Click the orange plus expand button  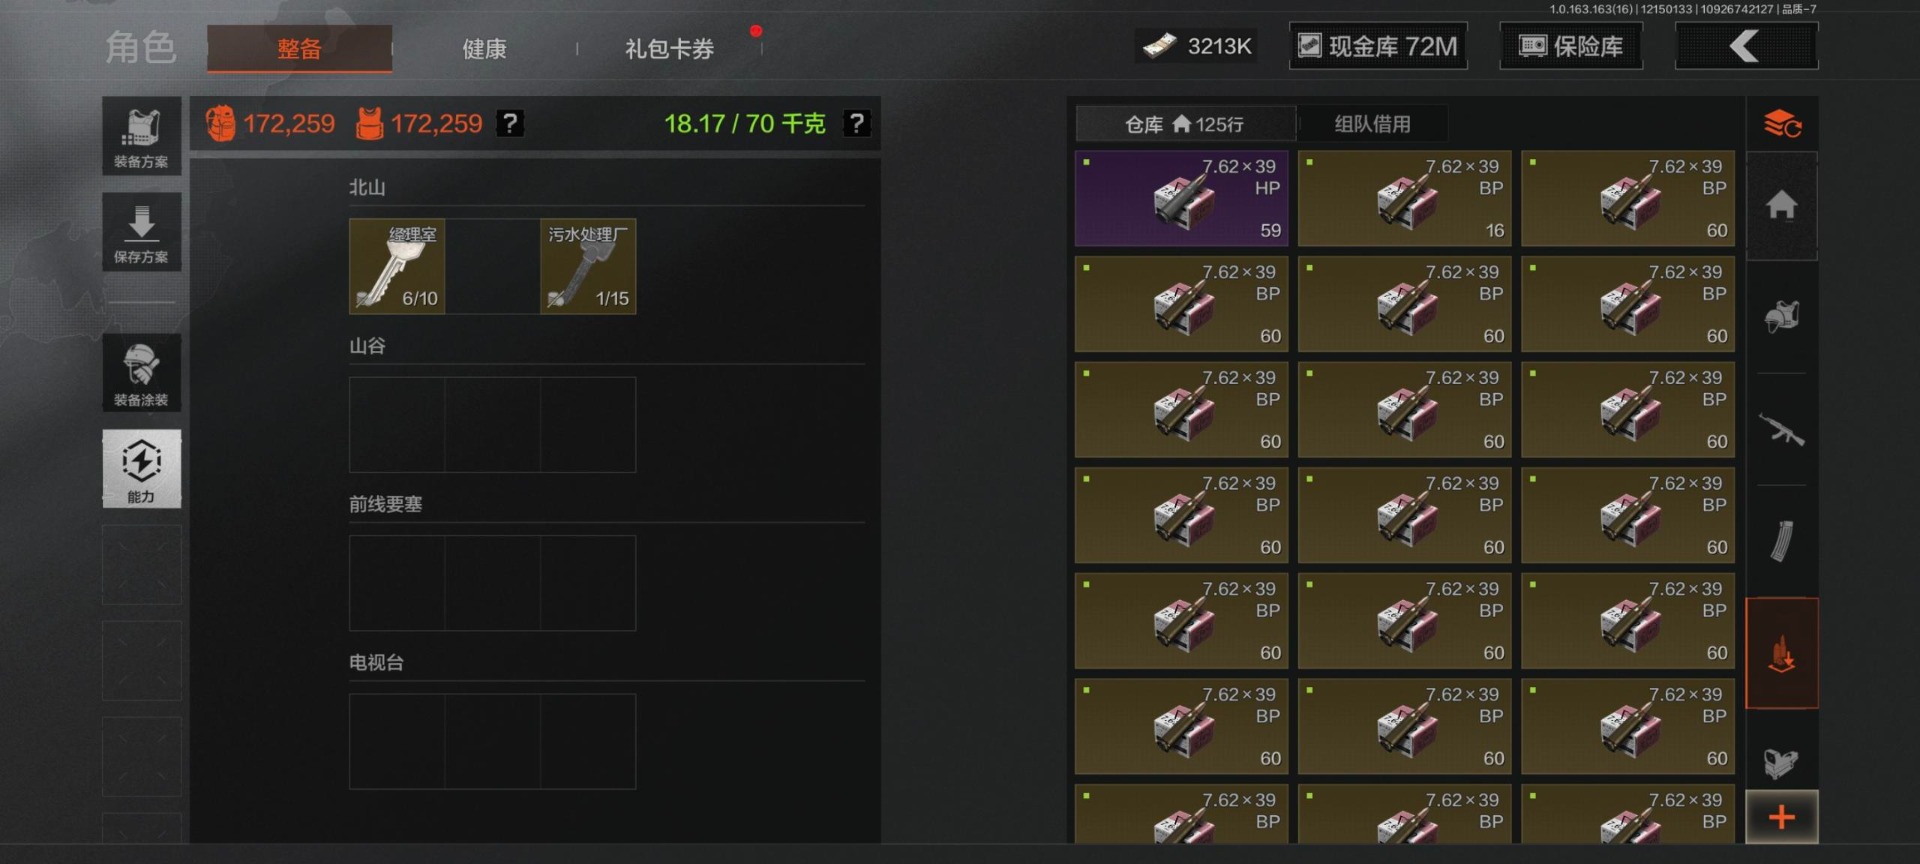click(1781, 817)
